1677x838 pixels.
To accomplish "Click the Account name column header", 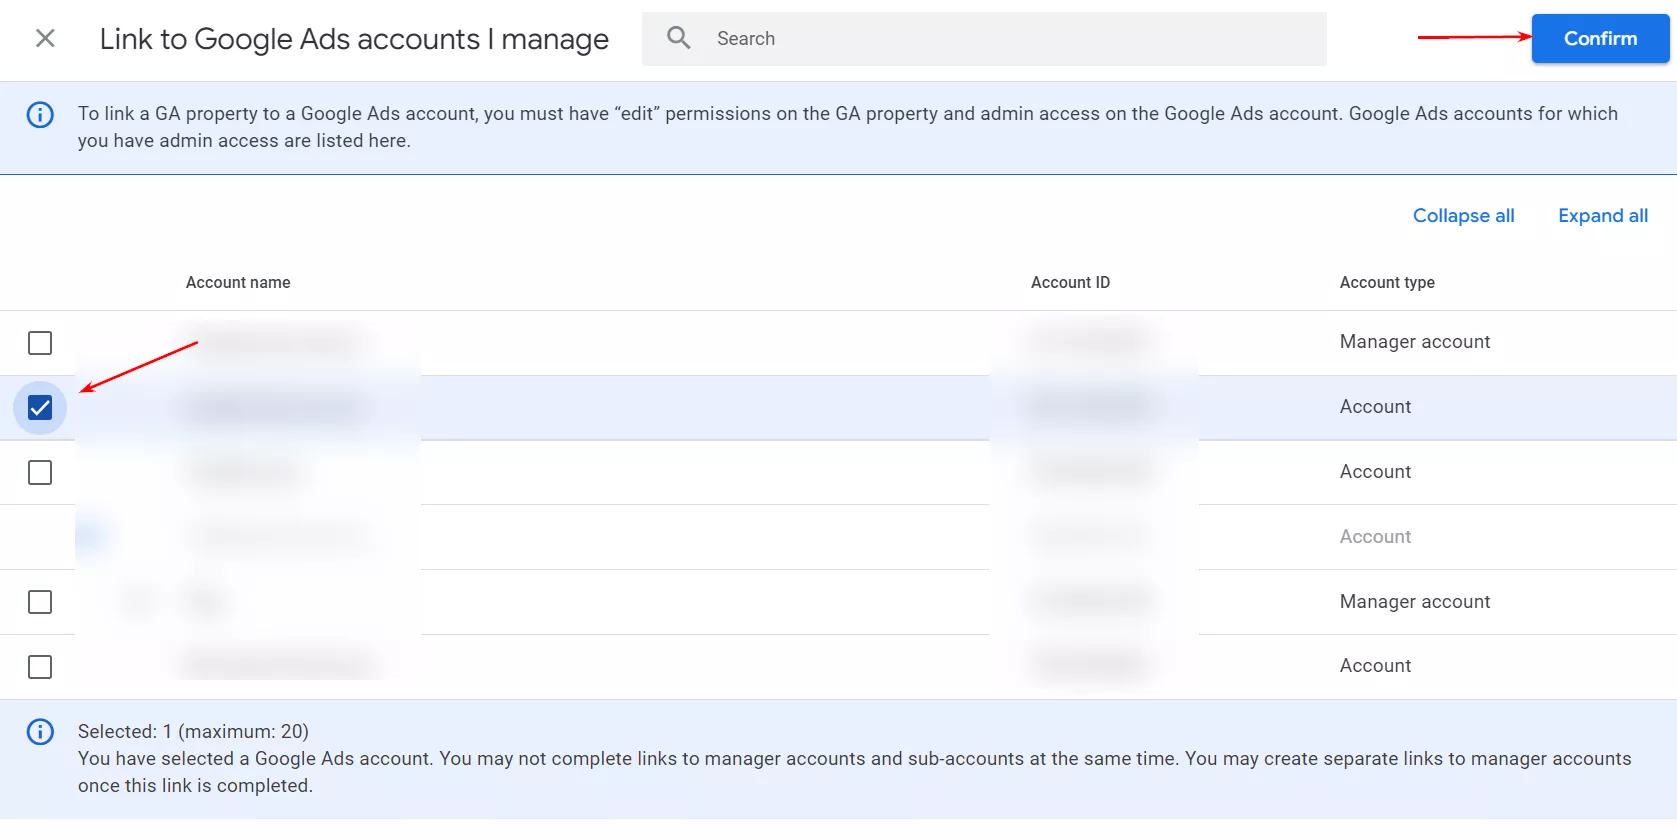I will pos(238,283).
